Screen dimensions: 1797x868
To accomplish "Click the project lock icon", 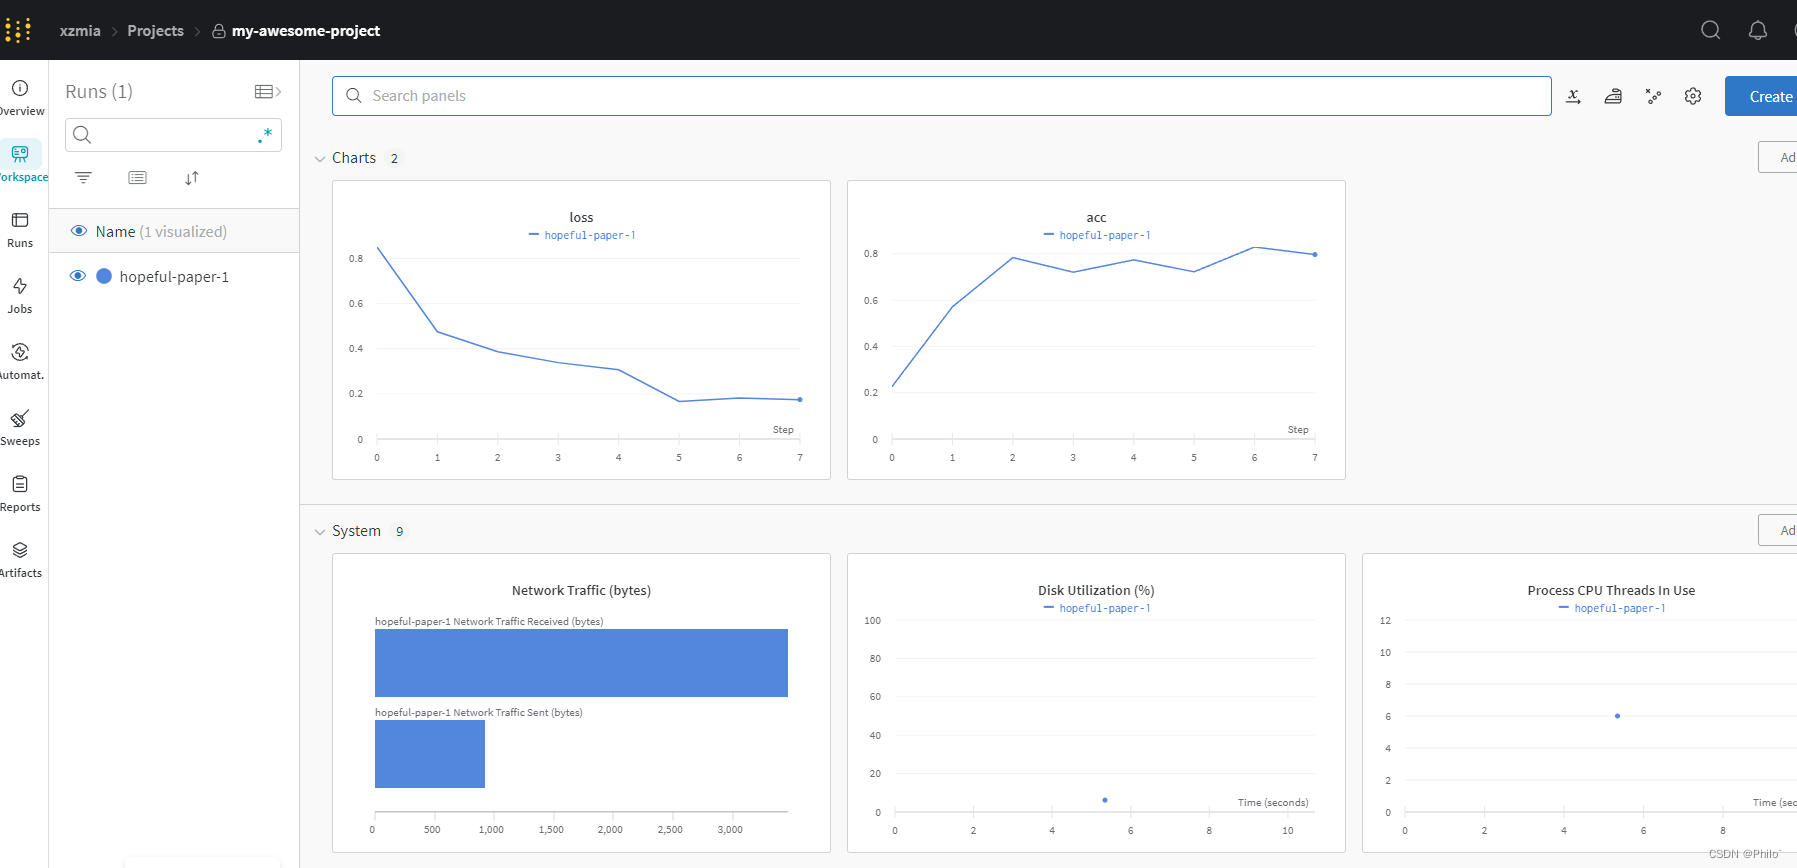I will pyautogui.click(x=219, y=31).
